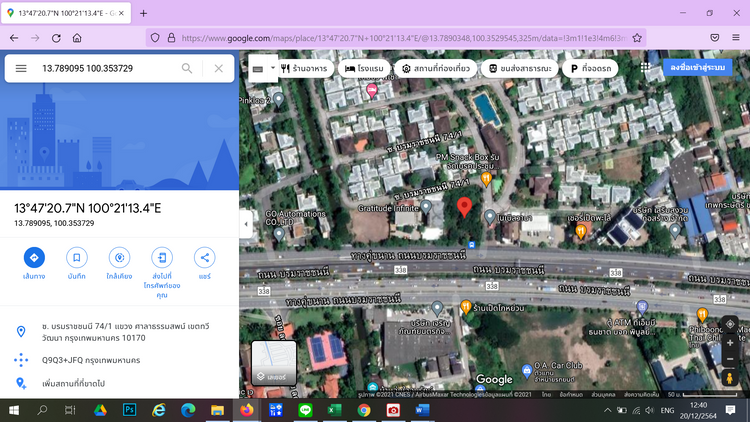Zoom in on the map with plus

(x=730, y=343)
